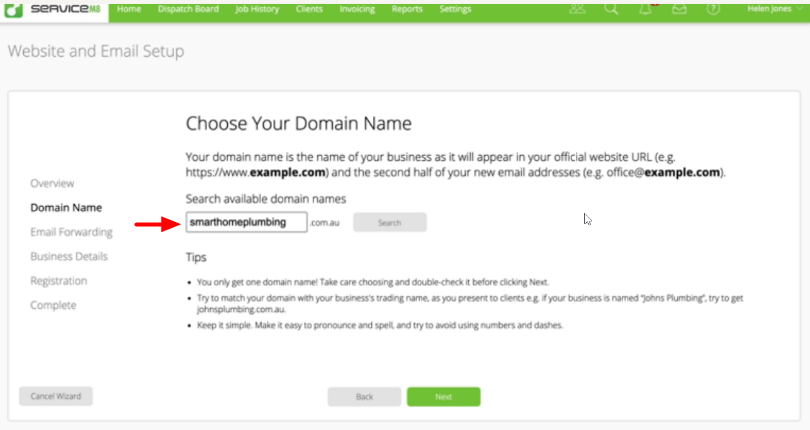This screenshot has height=430, width=810.
Task: Open the Settings menu
Action: click(455, 9)
